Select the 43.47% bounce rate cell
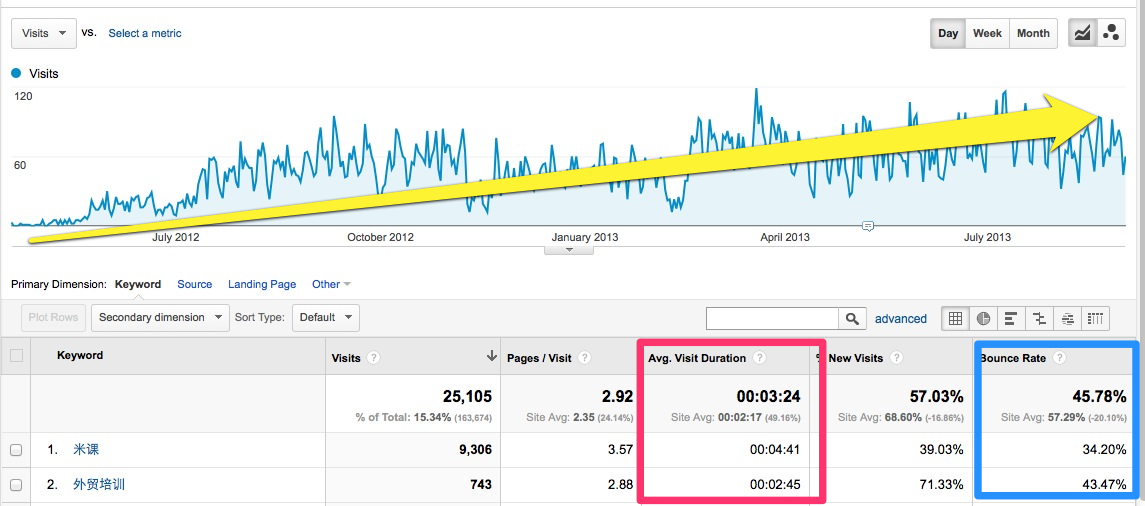 point(1105,483)
